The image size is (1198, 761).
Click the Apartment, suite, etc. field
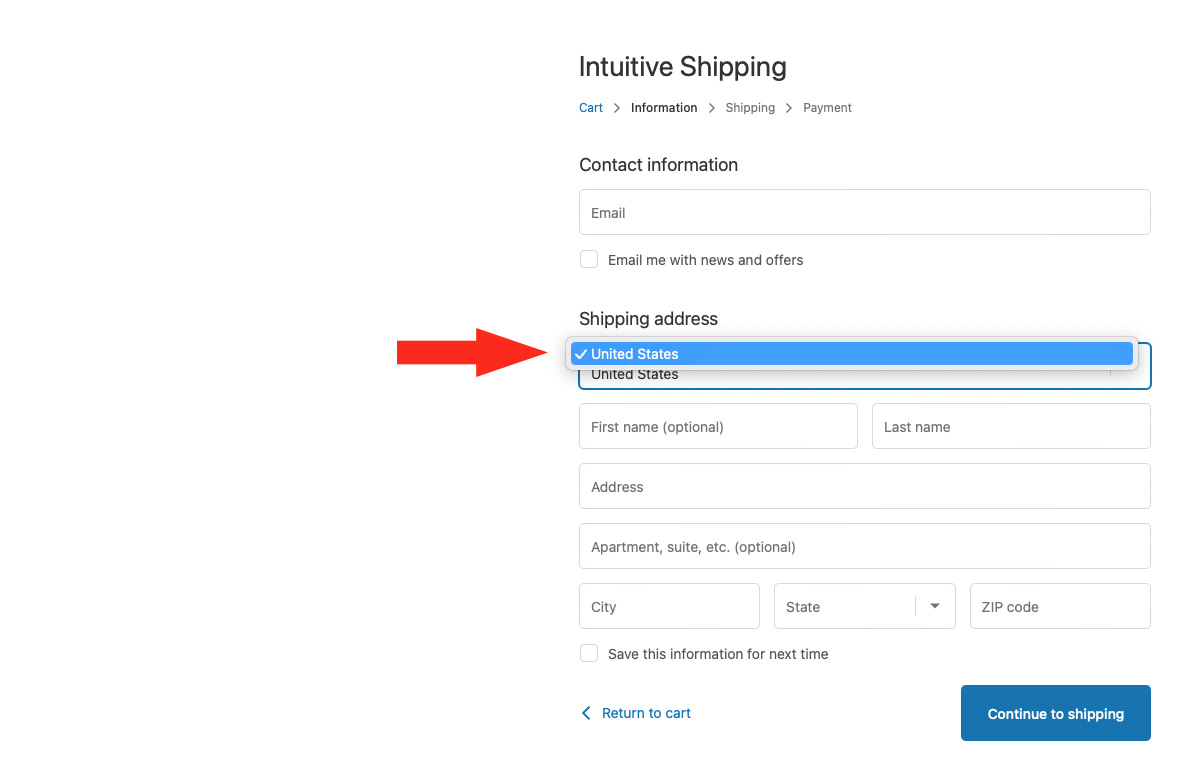point(864,546)
